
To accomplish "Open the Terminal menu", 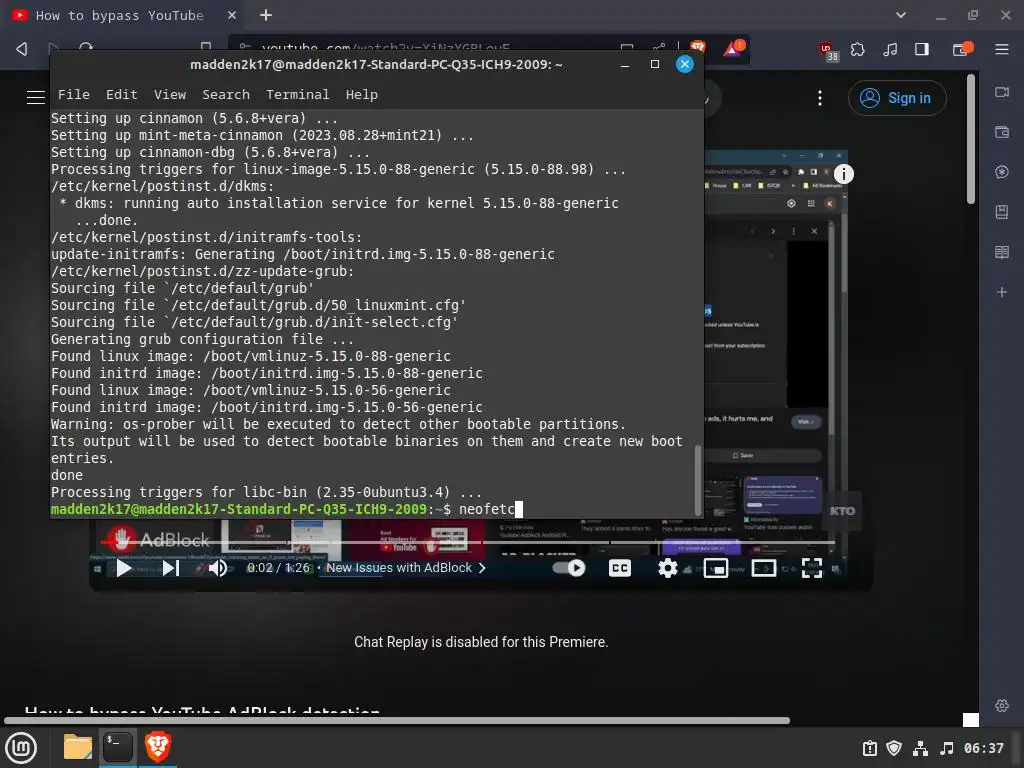I will tap(298, 95).
